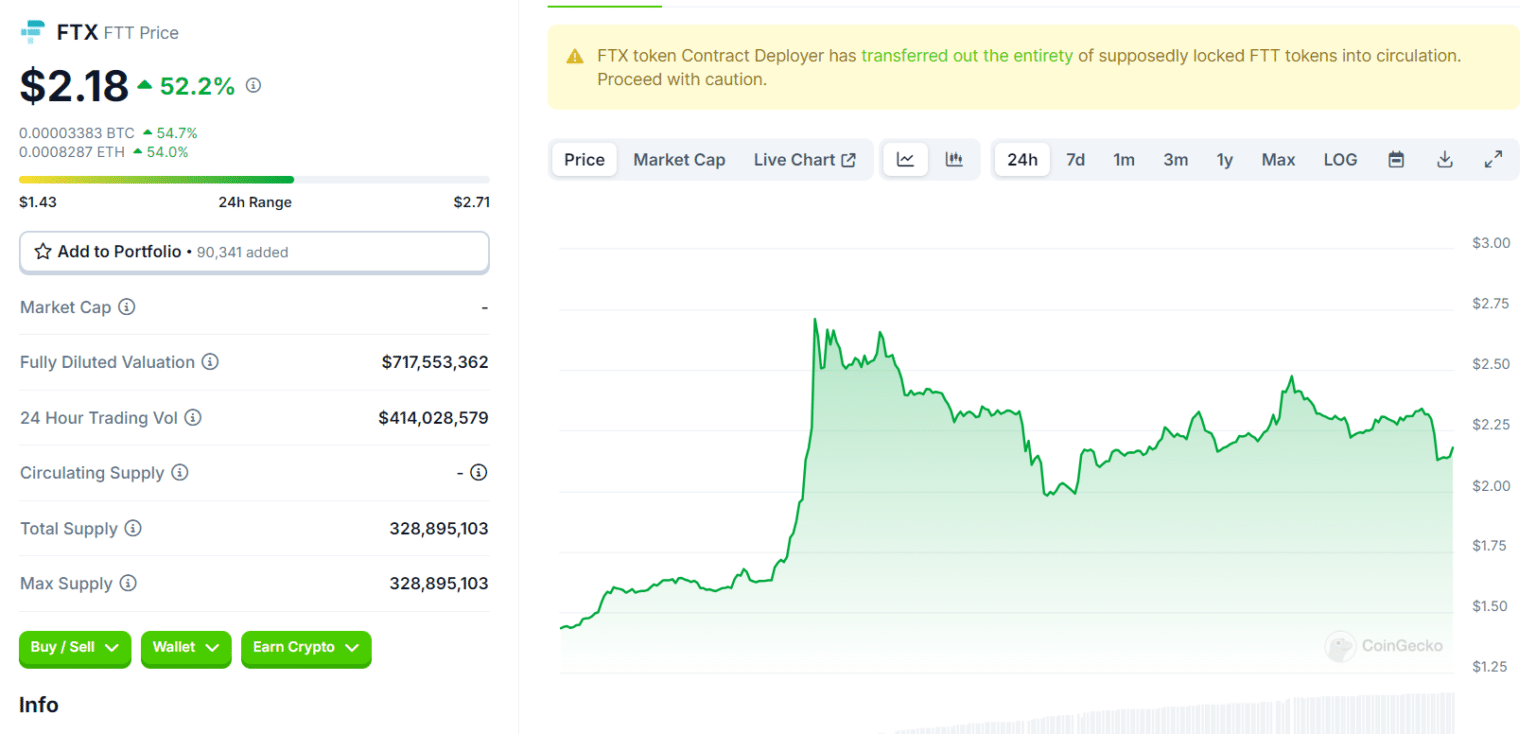
Task: Expand chart to fullscreen icon
Action: pyautogui.click(x=1493, y=160)
